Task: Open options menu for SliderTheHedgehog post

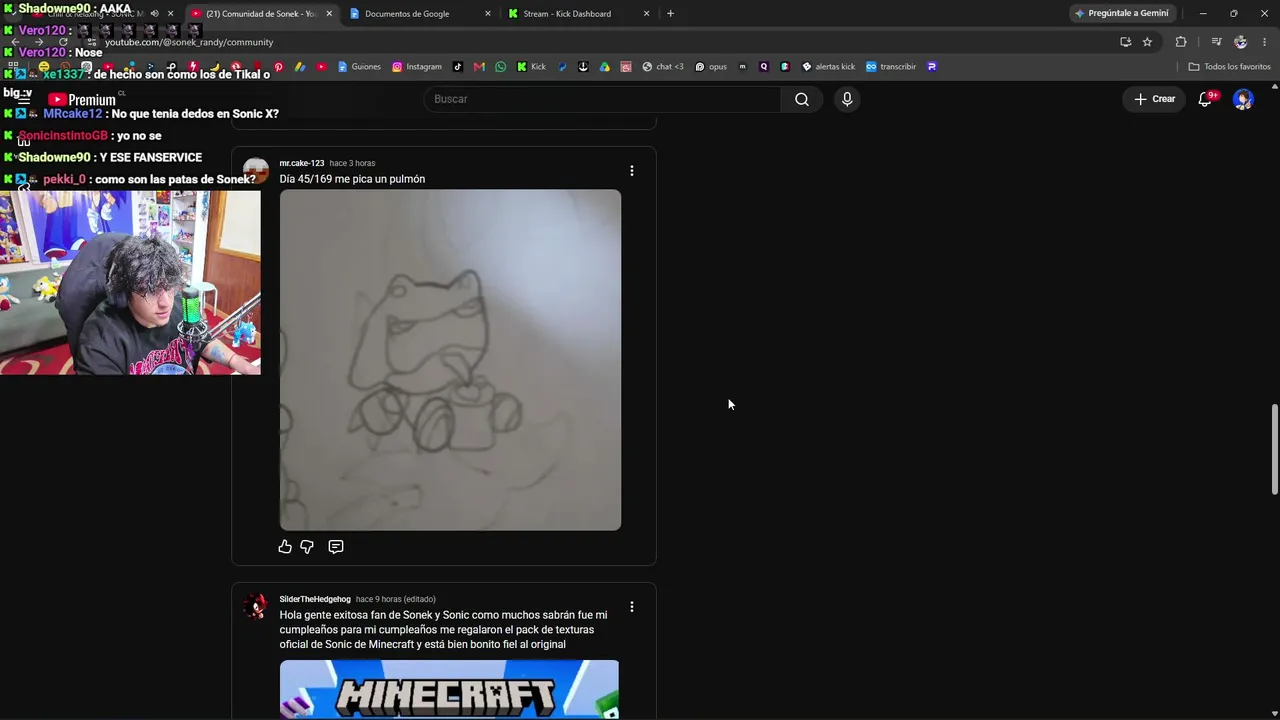Action: point(632,607)
